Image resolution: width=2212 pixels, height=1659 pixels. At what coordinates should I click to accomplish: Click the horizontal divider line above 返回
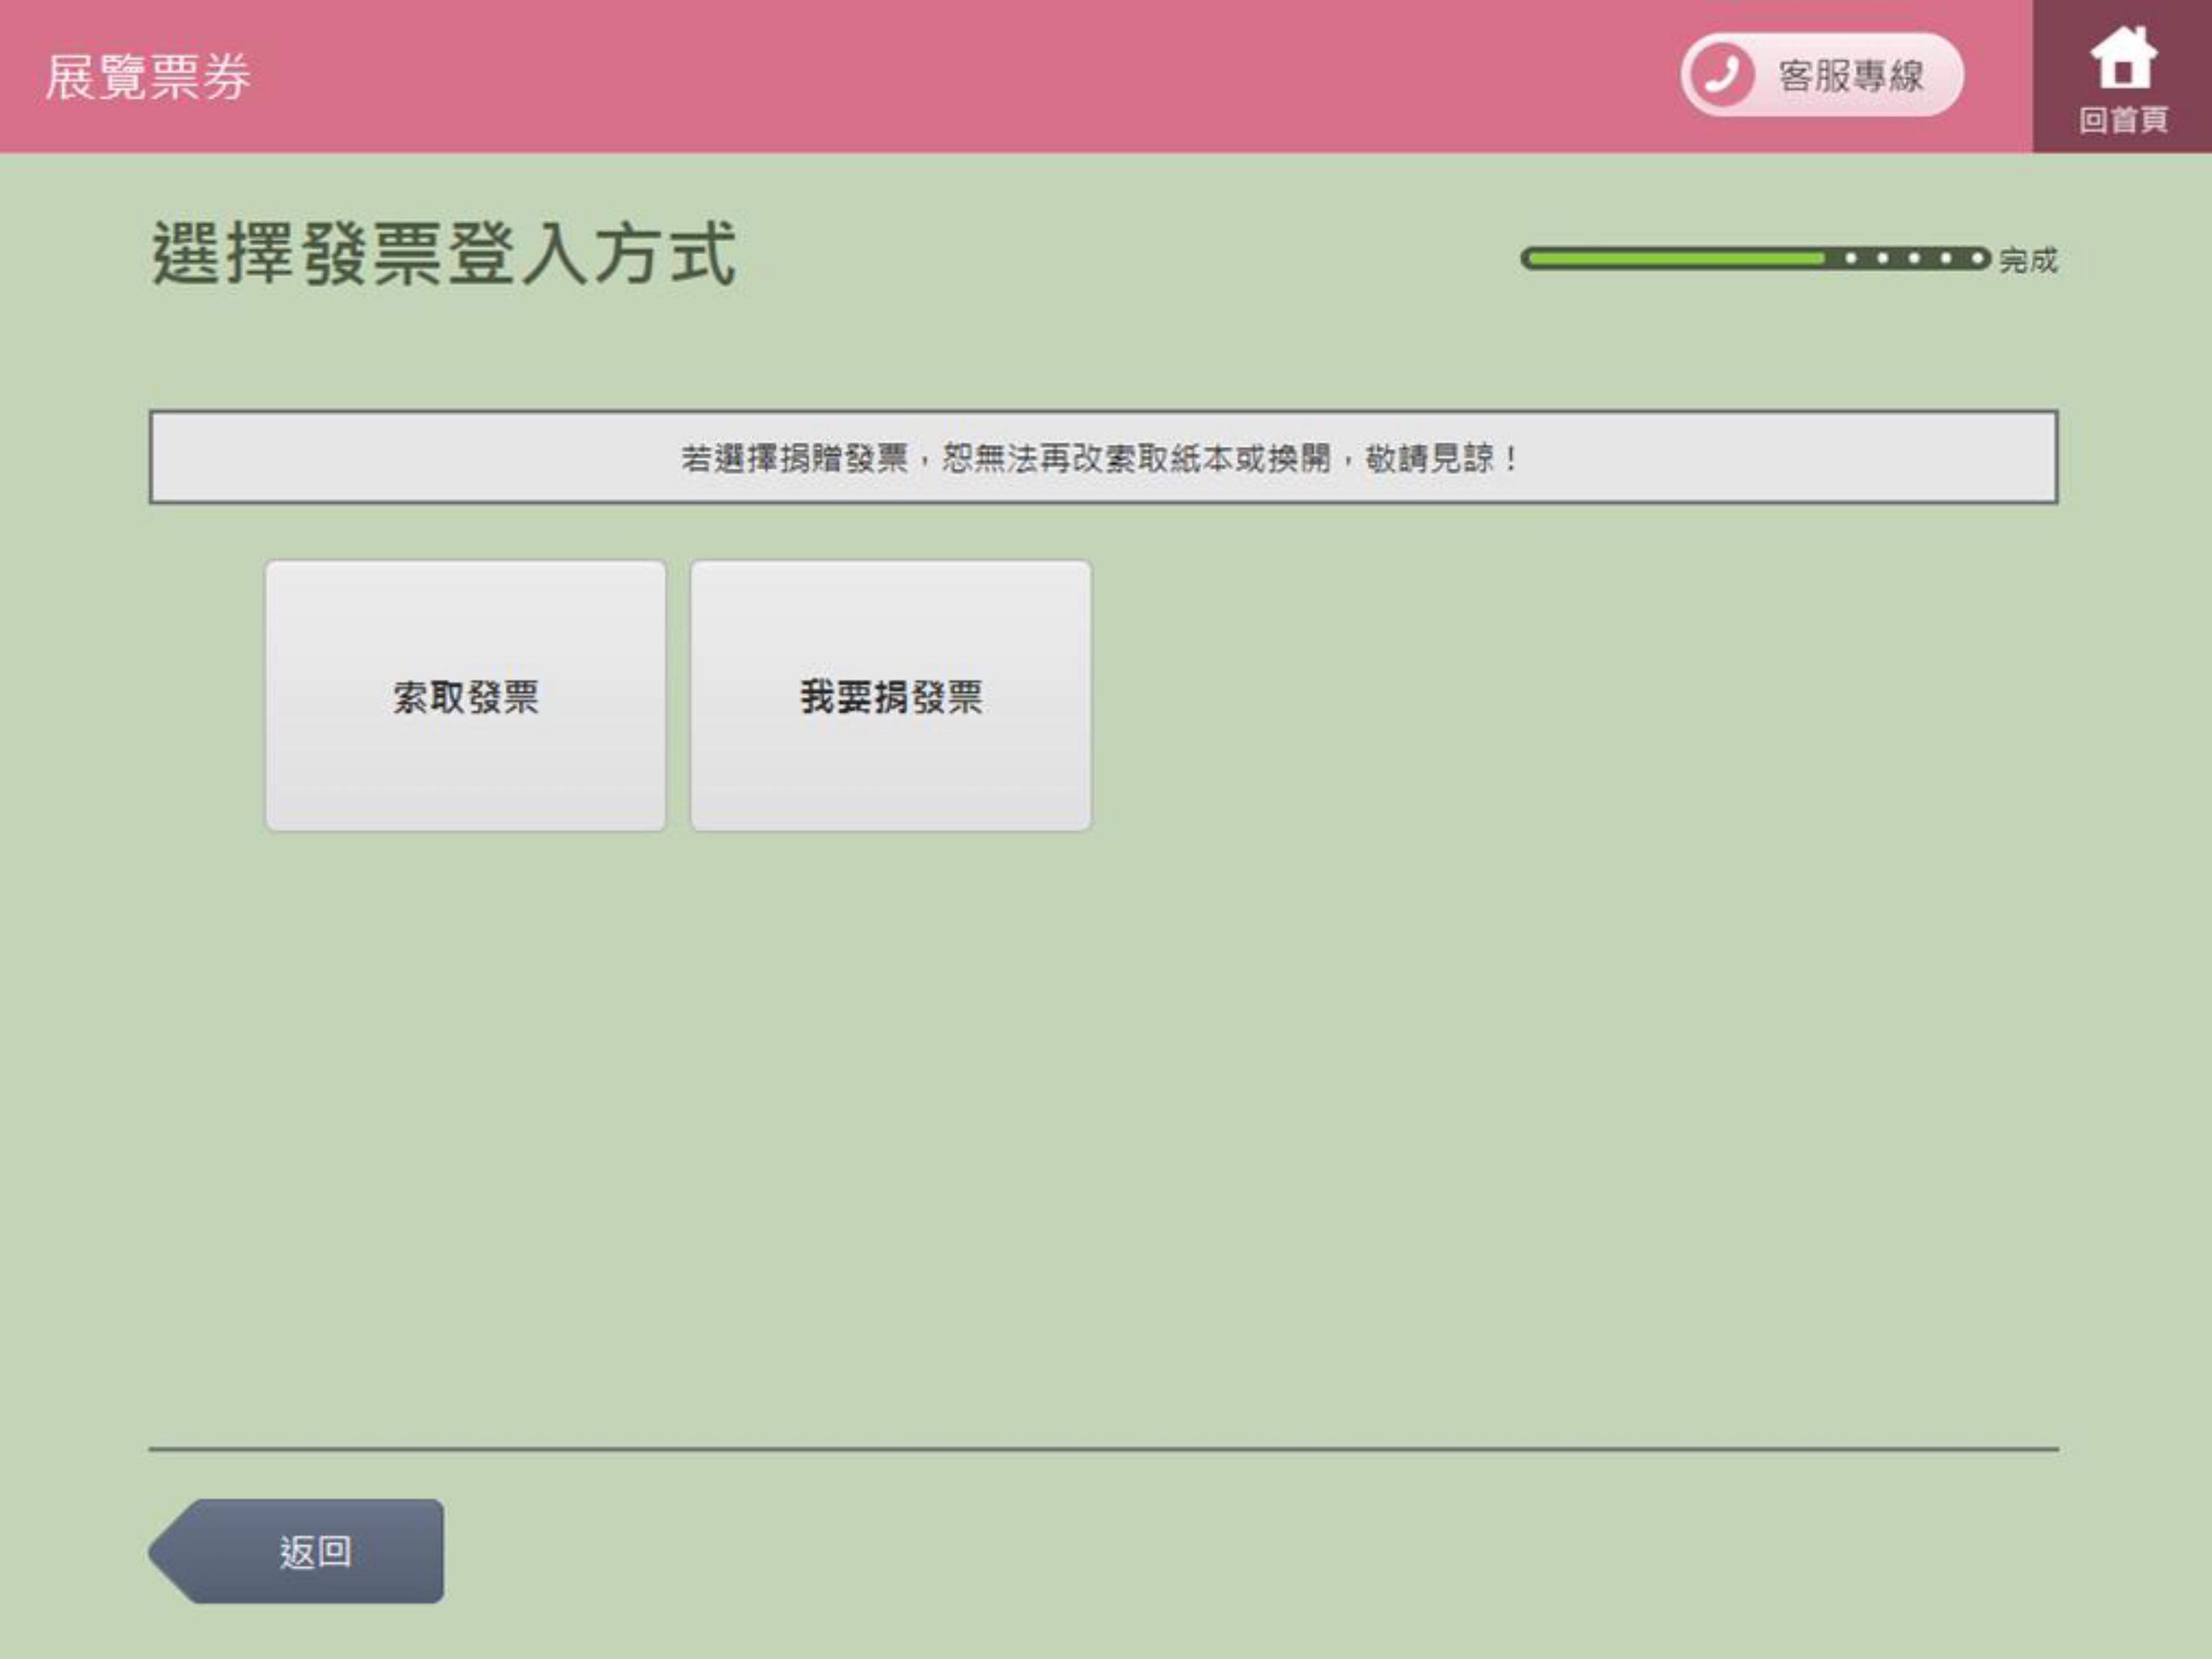tap(1103, 1448)
